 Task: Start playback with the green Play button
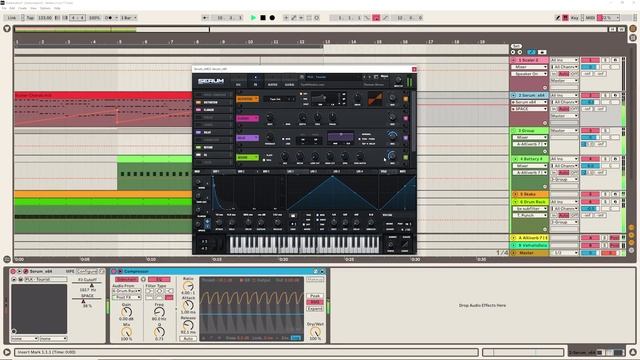(x=253, y=18)
